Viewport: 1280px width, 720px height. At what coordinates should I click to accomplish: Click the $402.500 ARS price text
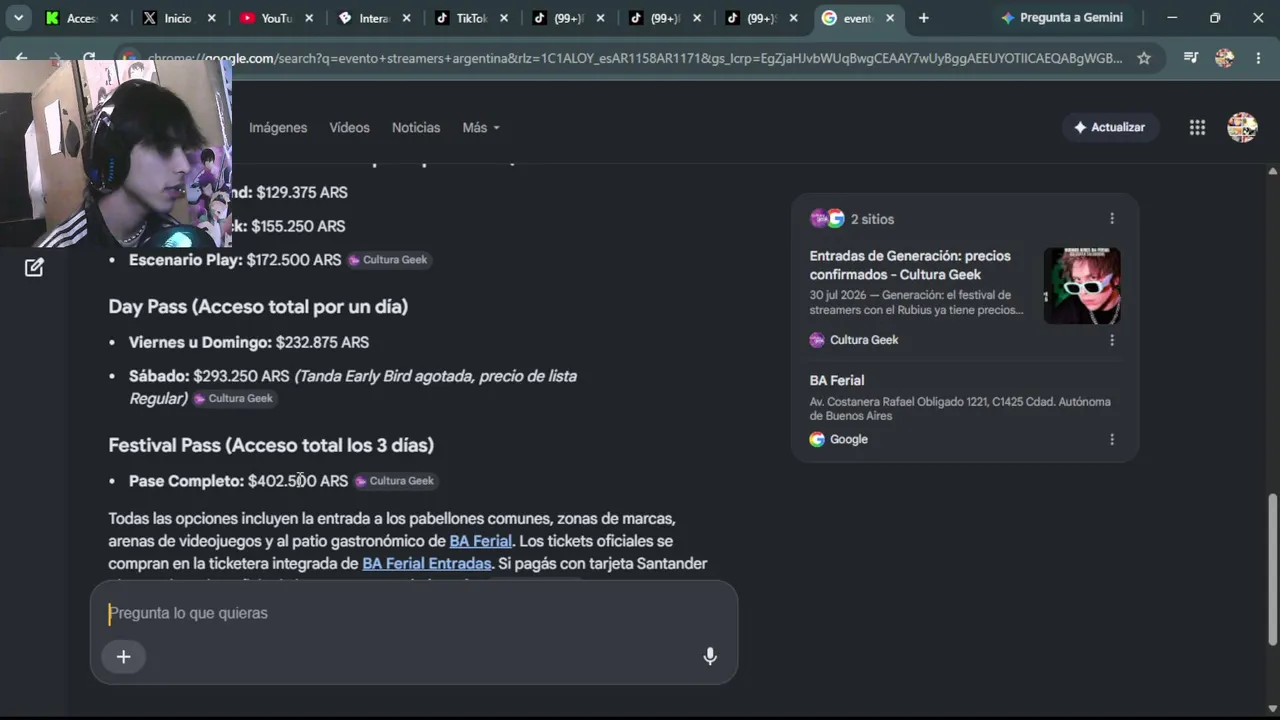(298, 481)
